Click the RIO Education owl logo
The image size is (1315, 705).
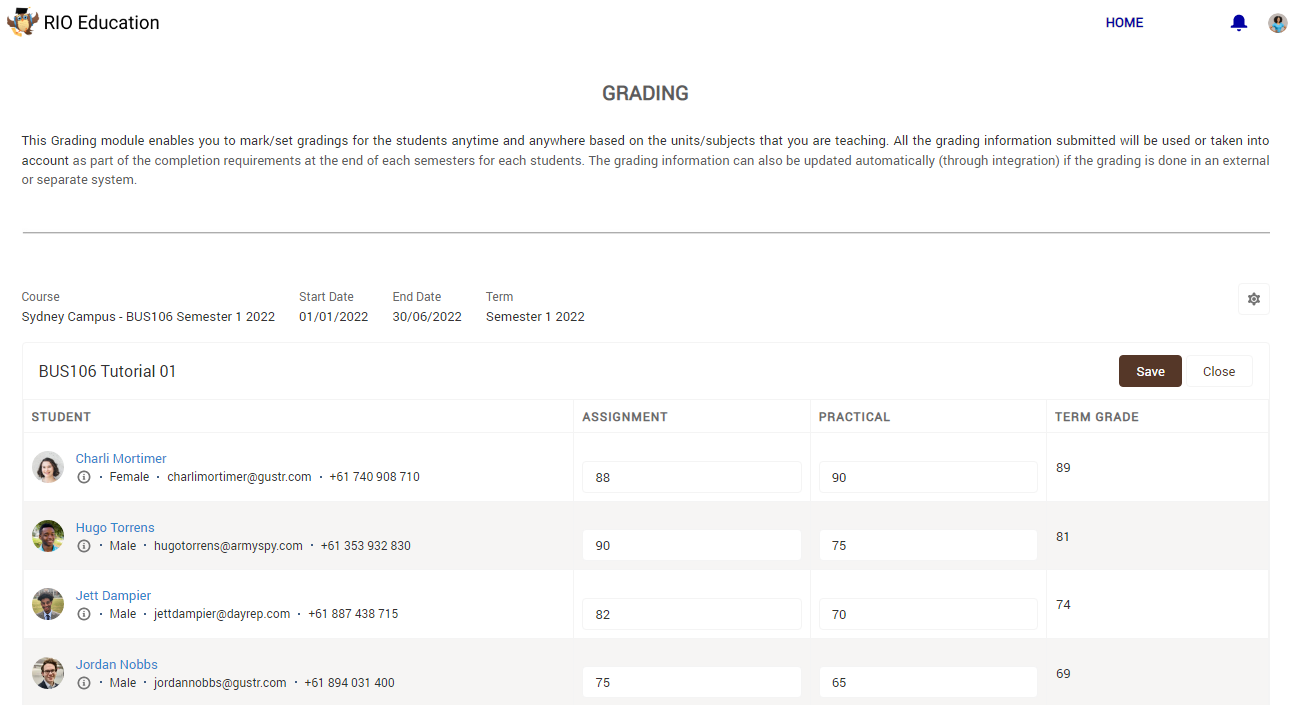click(x=22, y=22)
